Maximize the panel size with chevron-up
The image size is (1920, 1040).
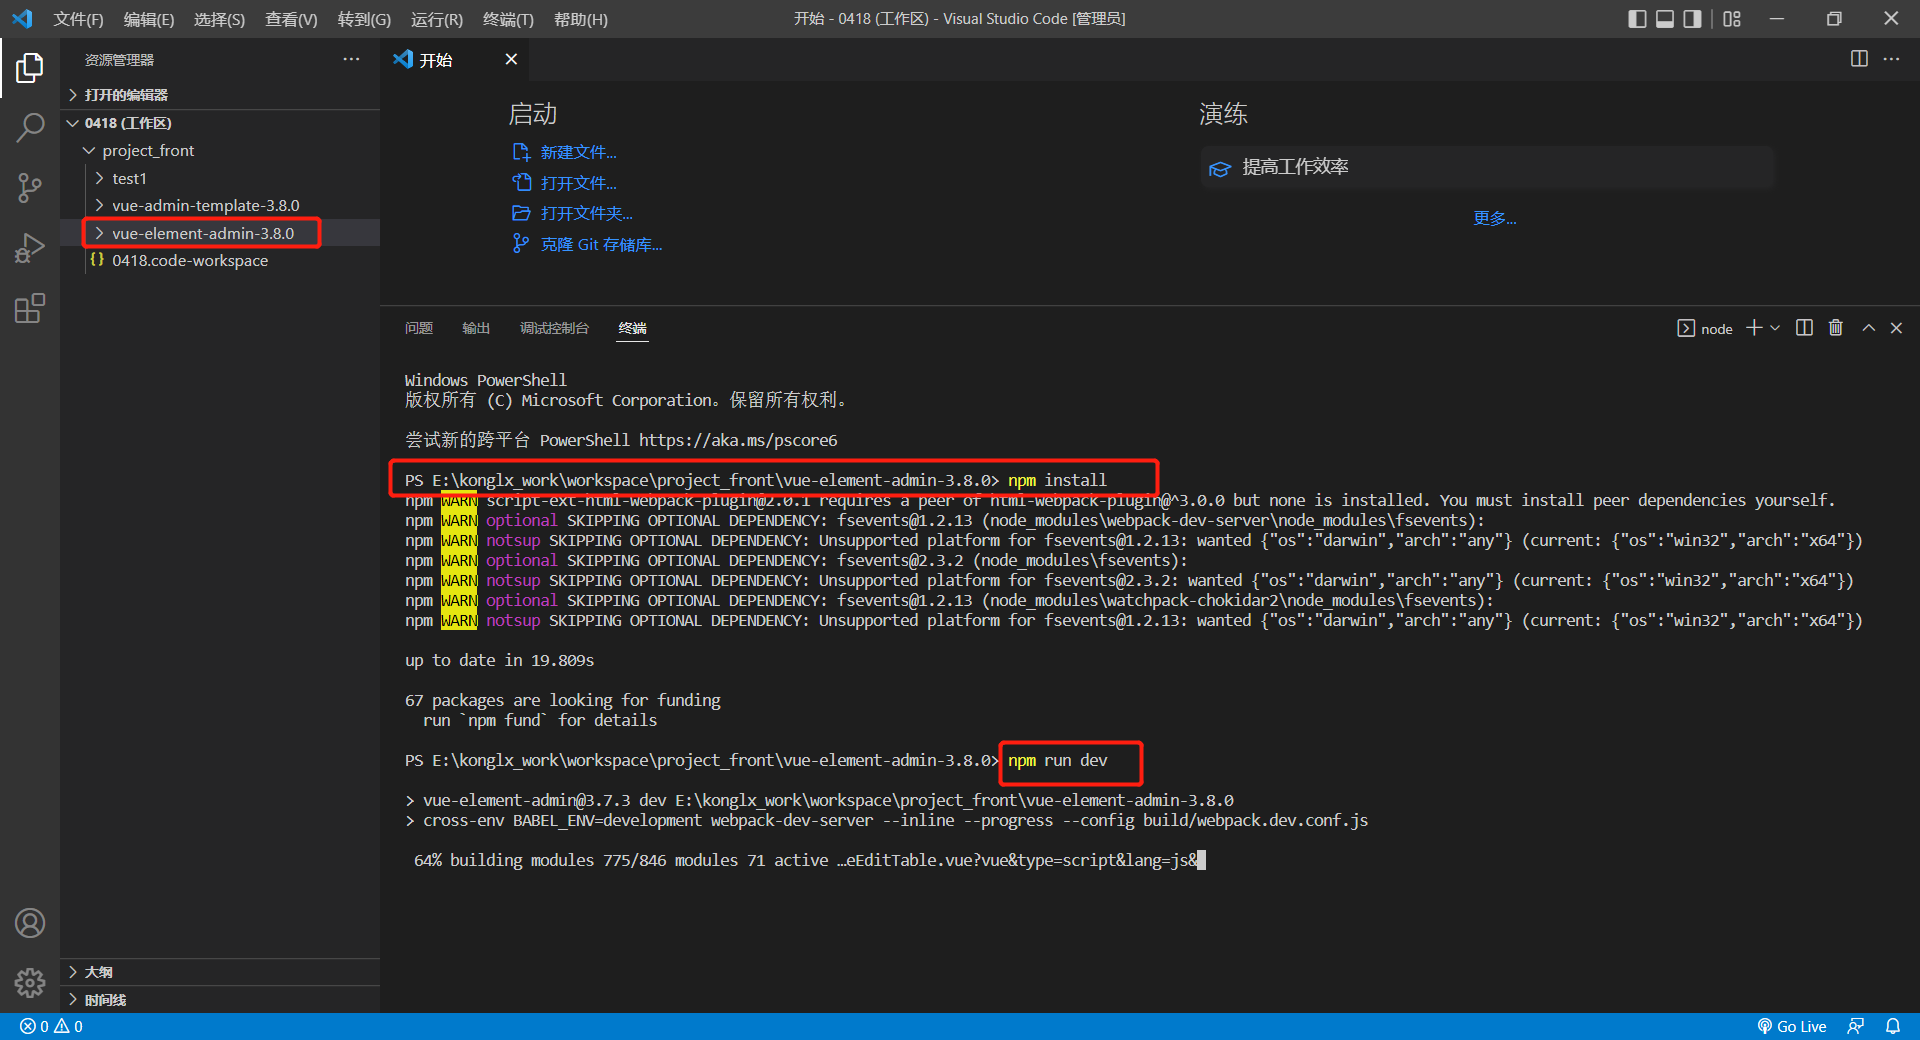click(x=1868, y=328)
